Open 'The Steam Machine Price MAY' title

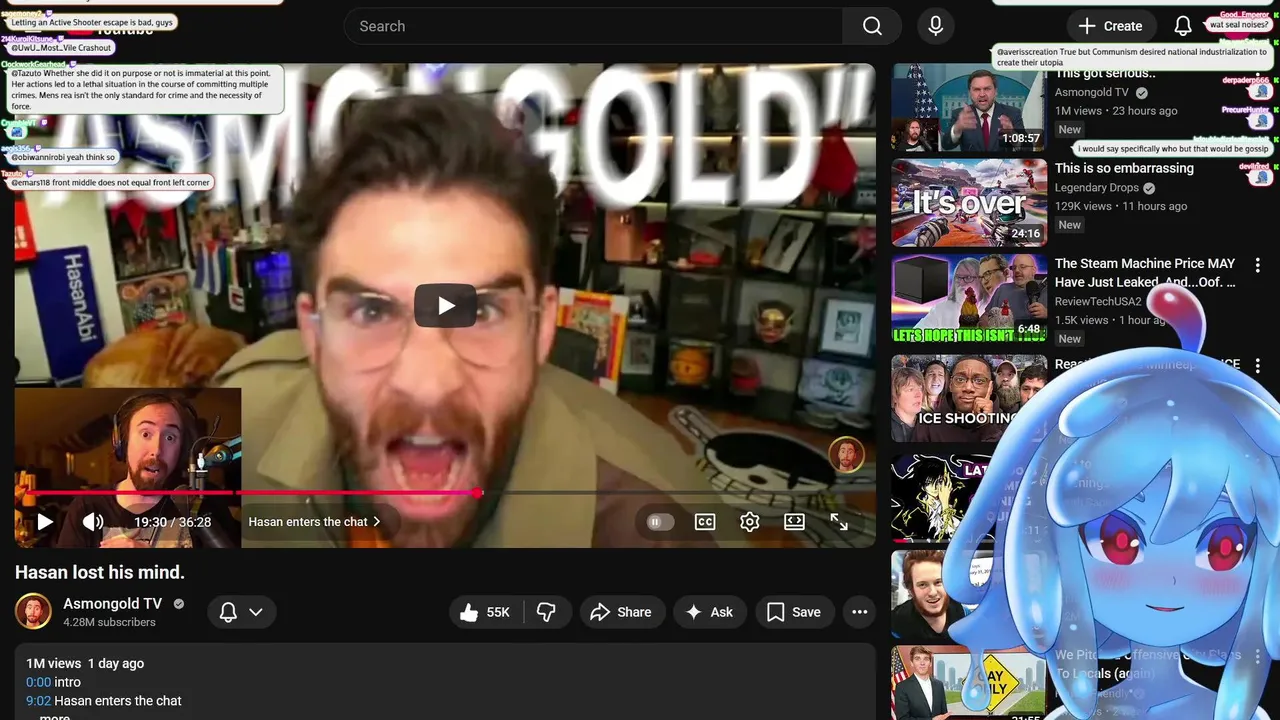click(1145, 273)
